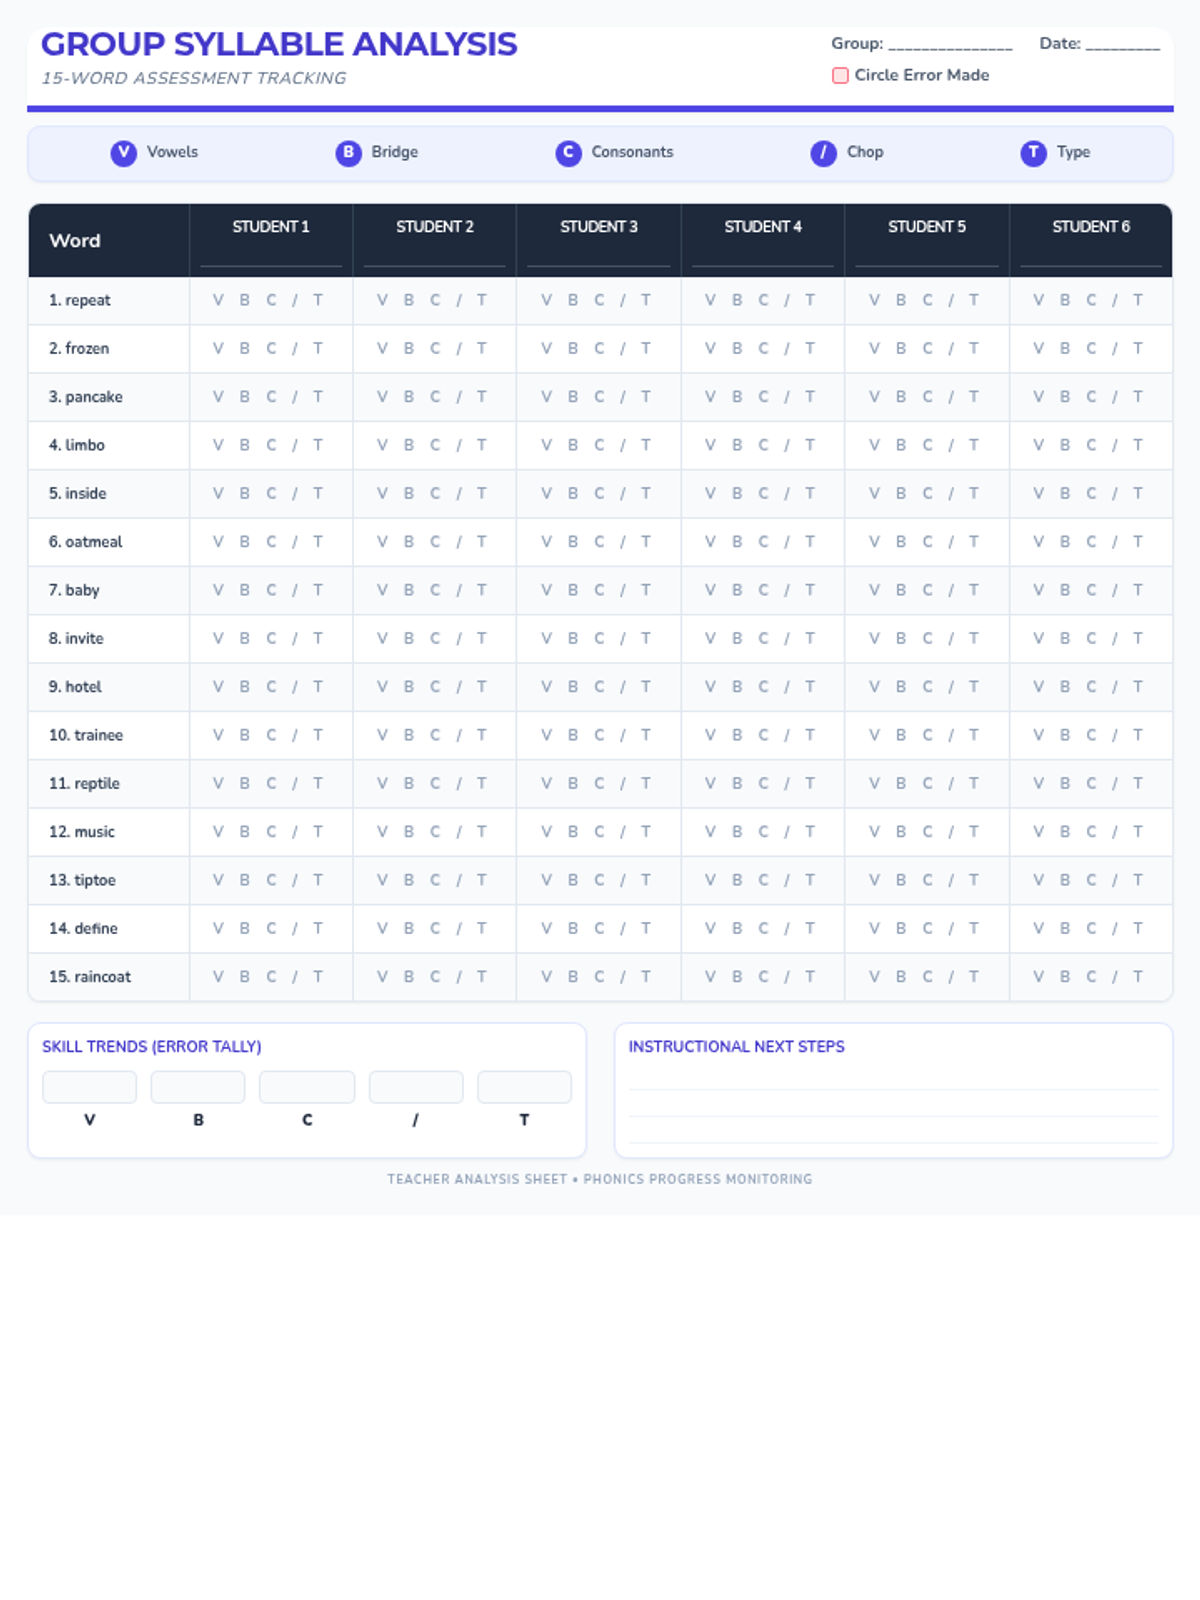Click the Chop slash legend icon
This screenshot has width=1200, height=1600.
[823, 153]
